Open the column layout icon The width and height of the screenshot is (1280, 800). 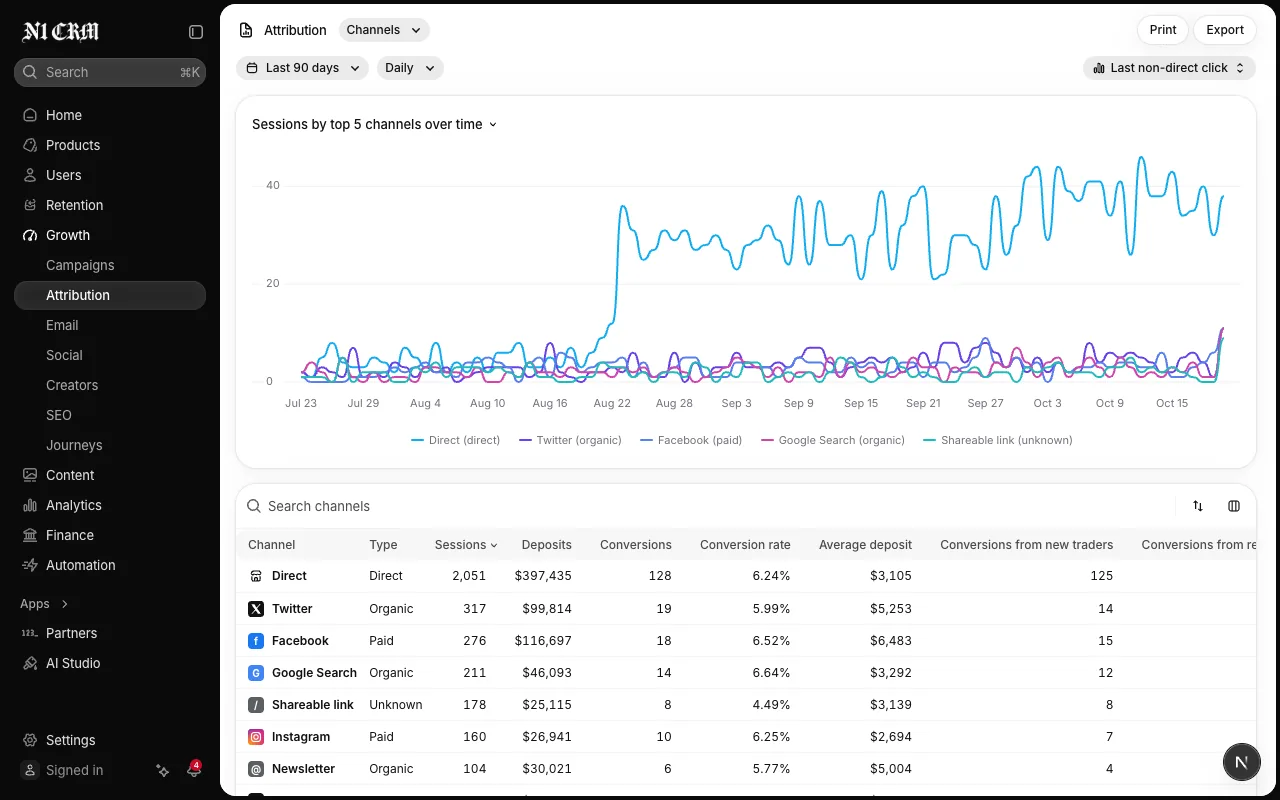pos(1234,506)
